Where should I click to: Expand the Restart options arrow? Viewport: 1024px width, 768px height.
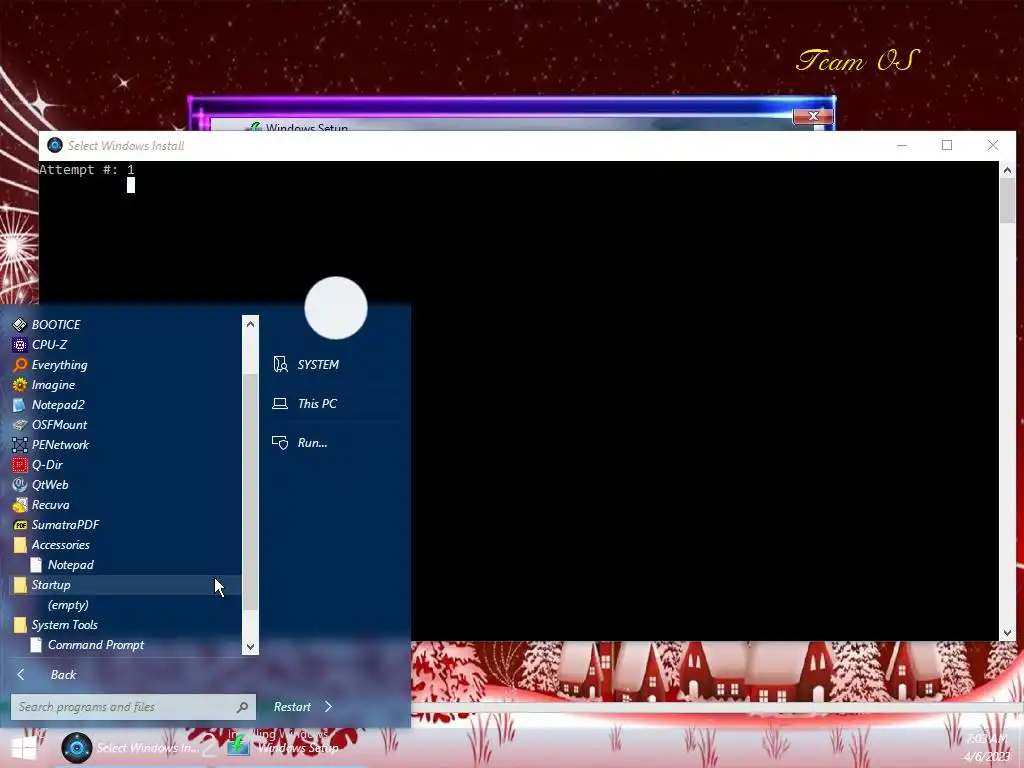click(328, 707)
